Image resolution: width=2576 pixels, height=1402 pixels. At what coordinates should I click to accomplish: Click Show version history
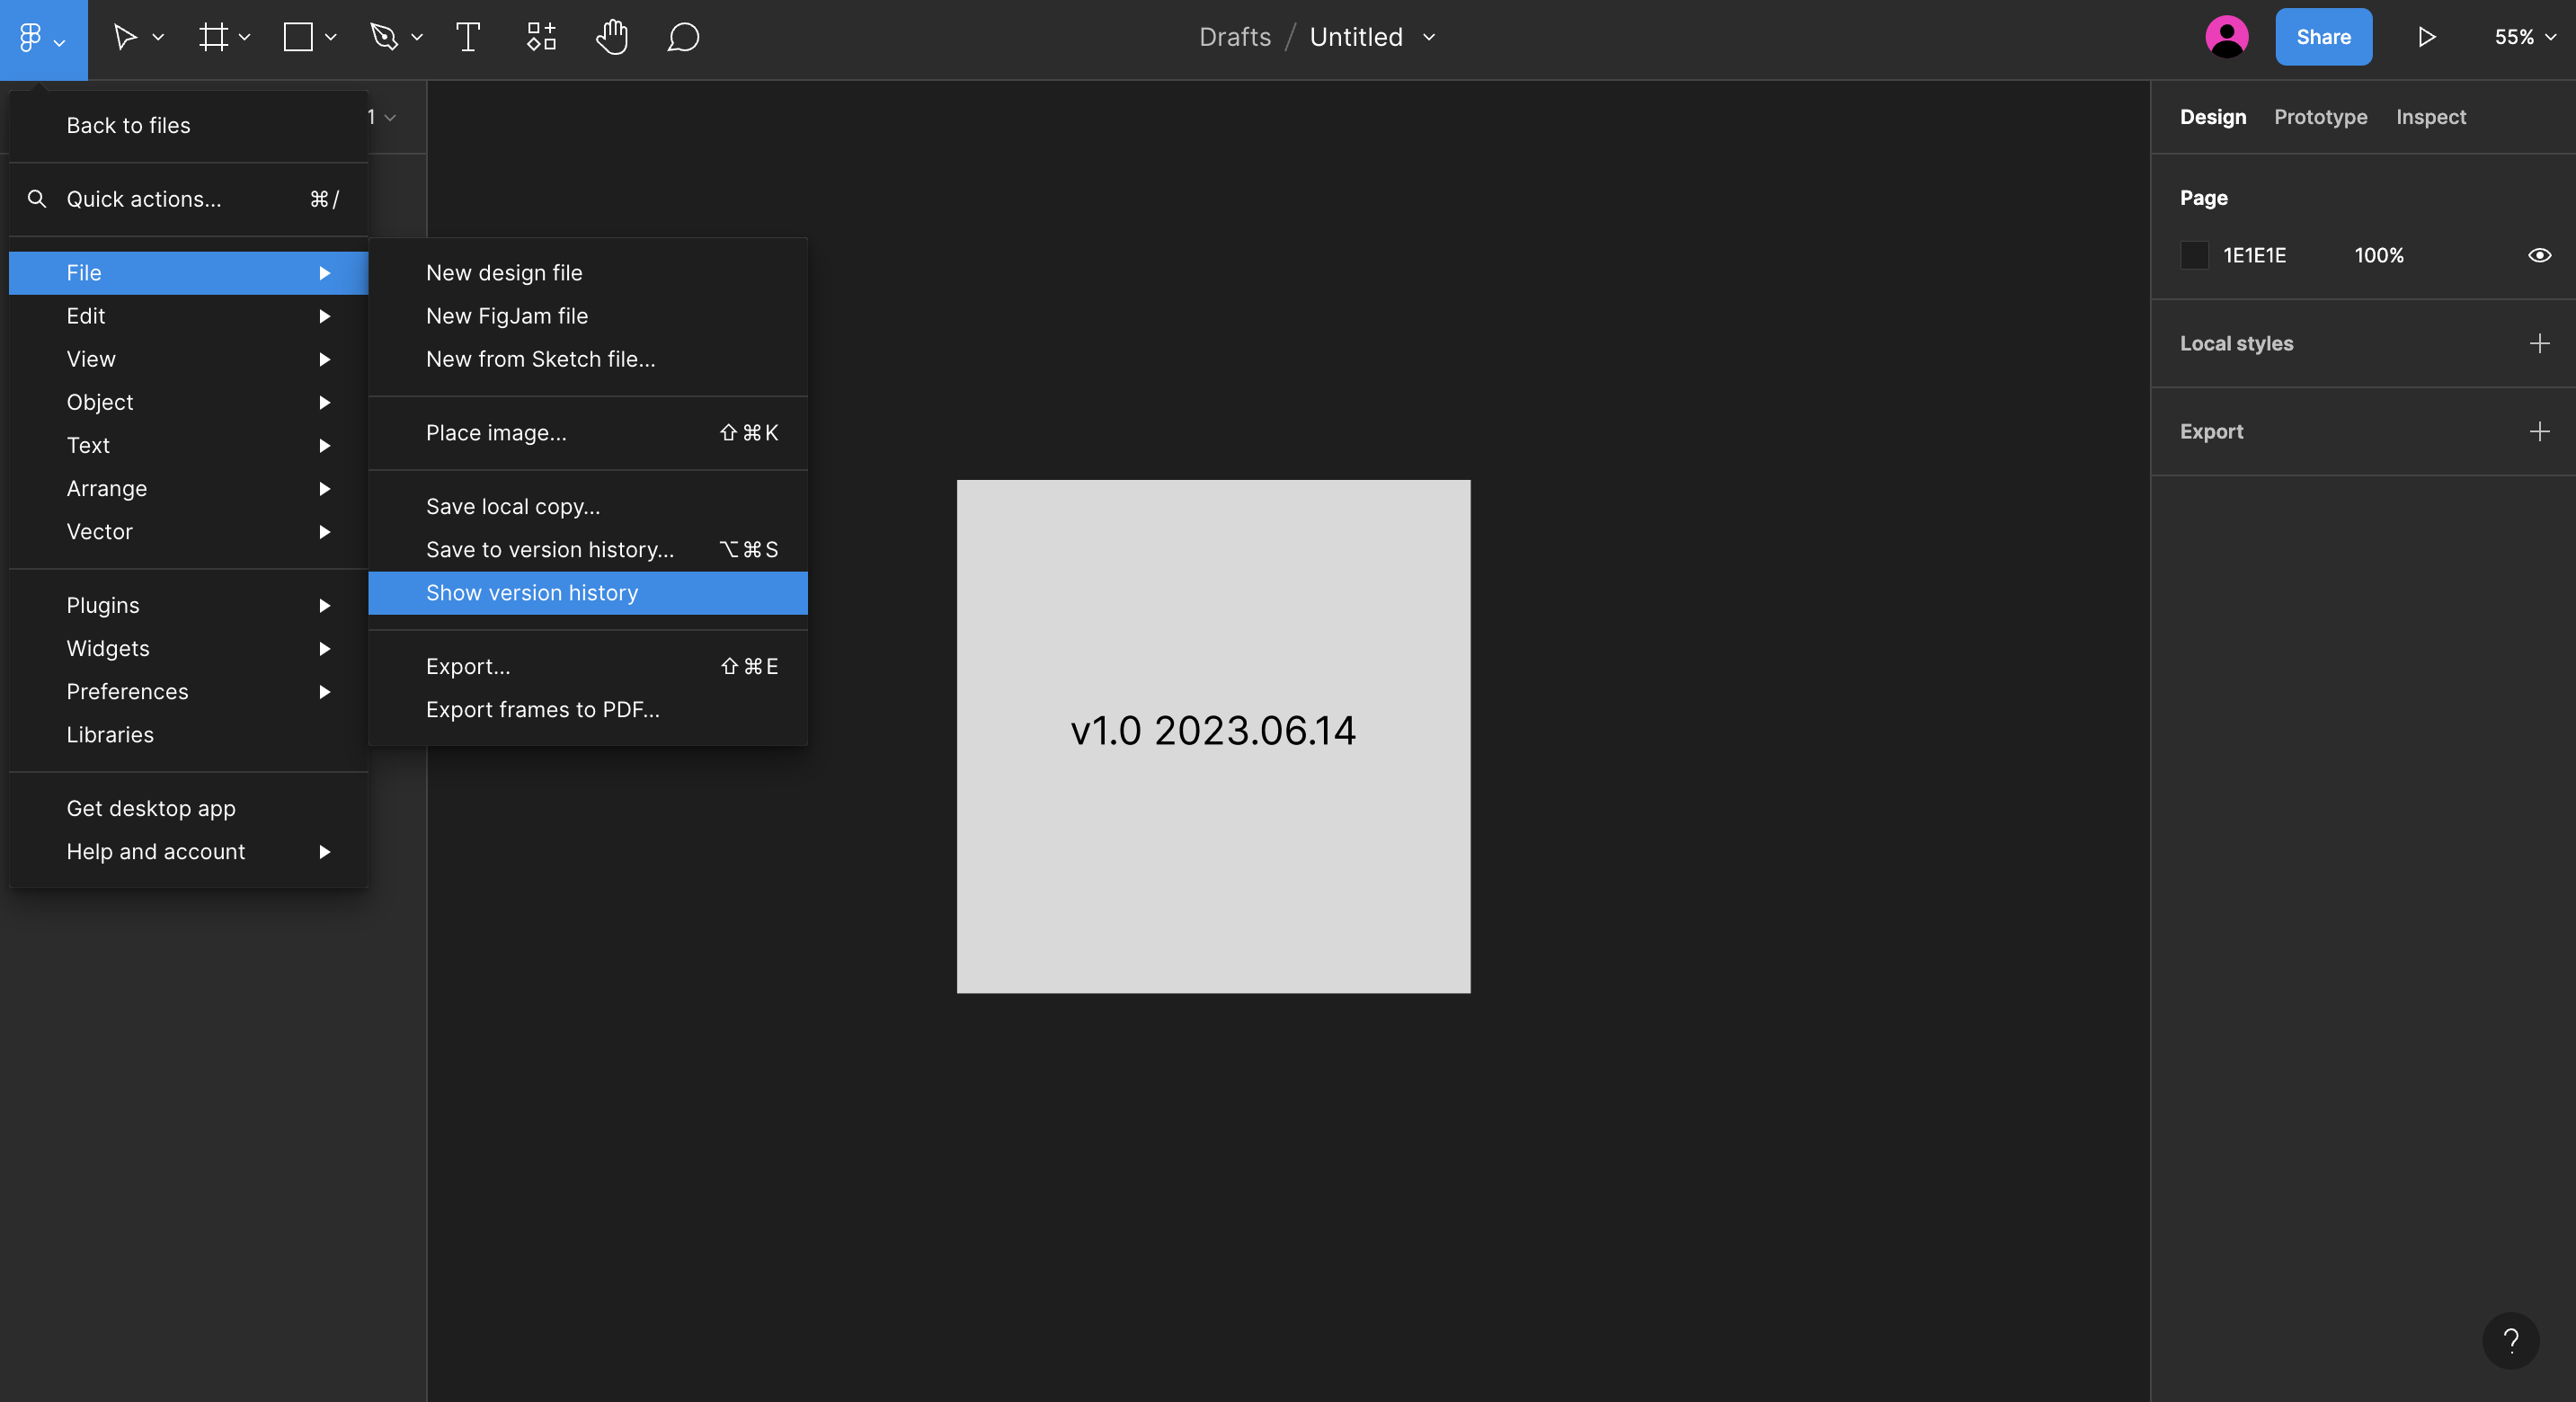point(588,593)
